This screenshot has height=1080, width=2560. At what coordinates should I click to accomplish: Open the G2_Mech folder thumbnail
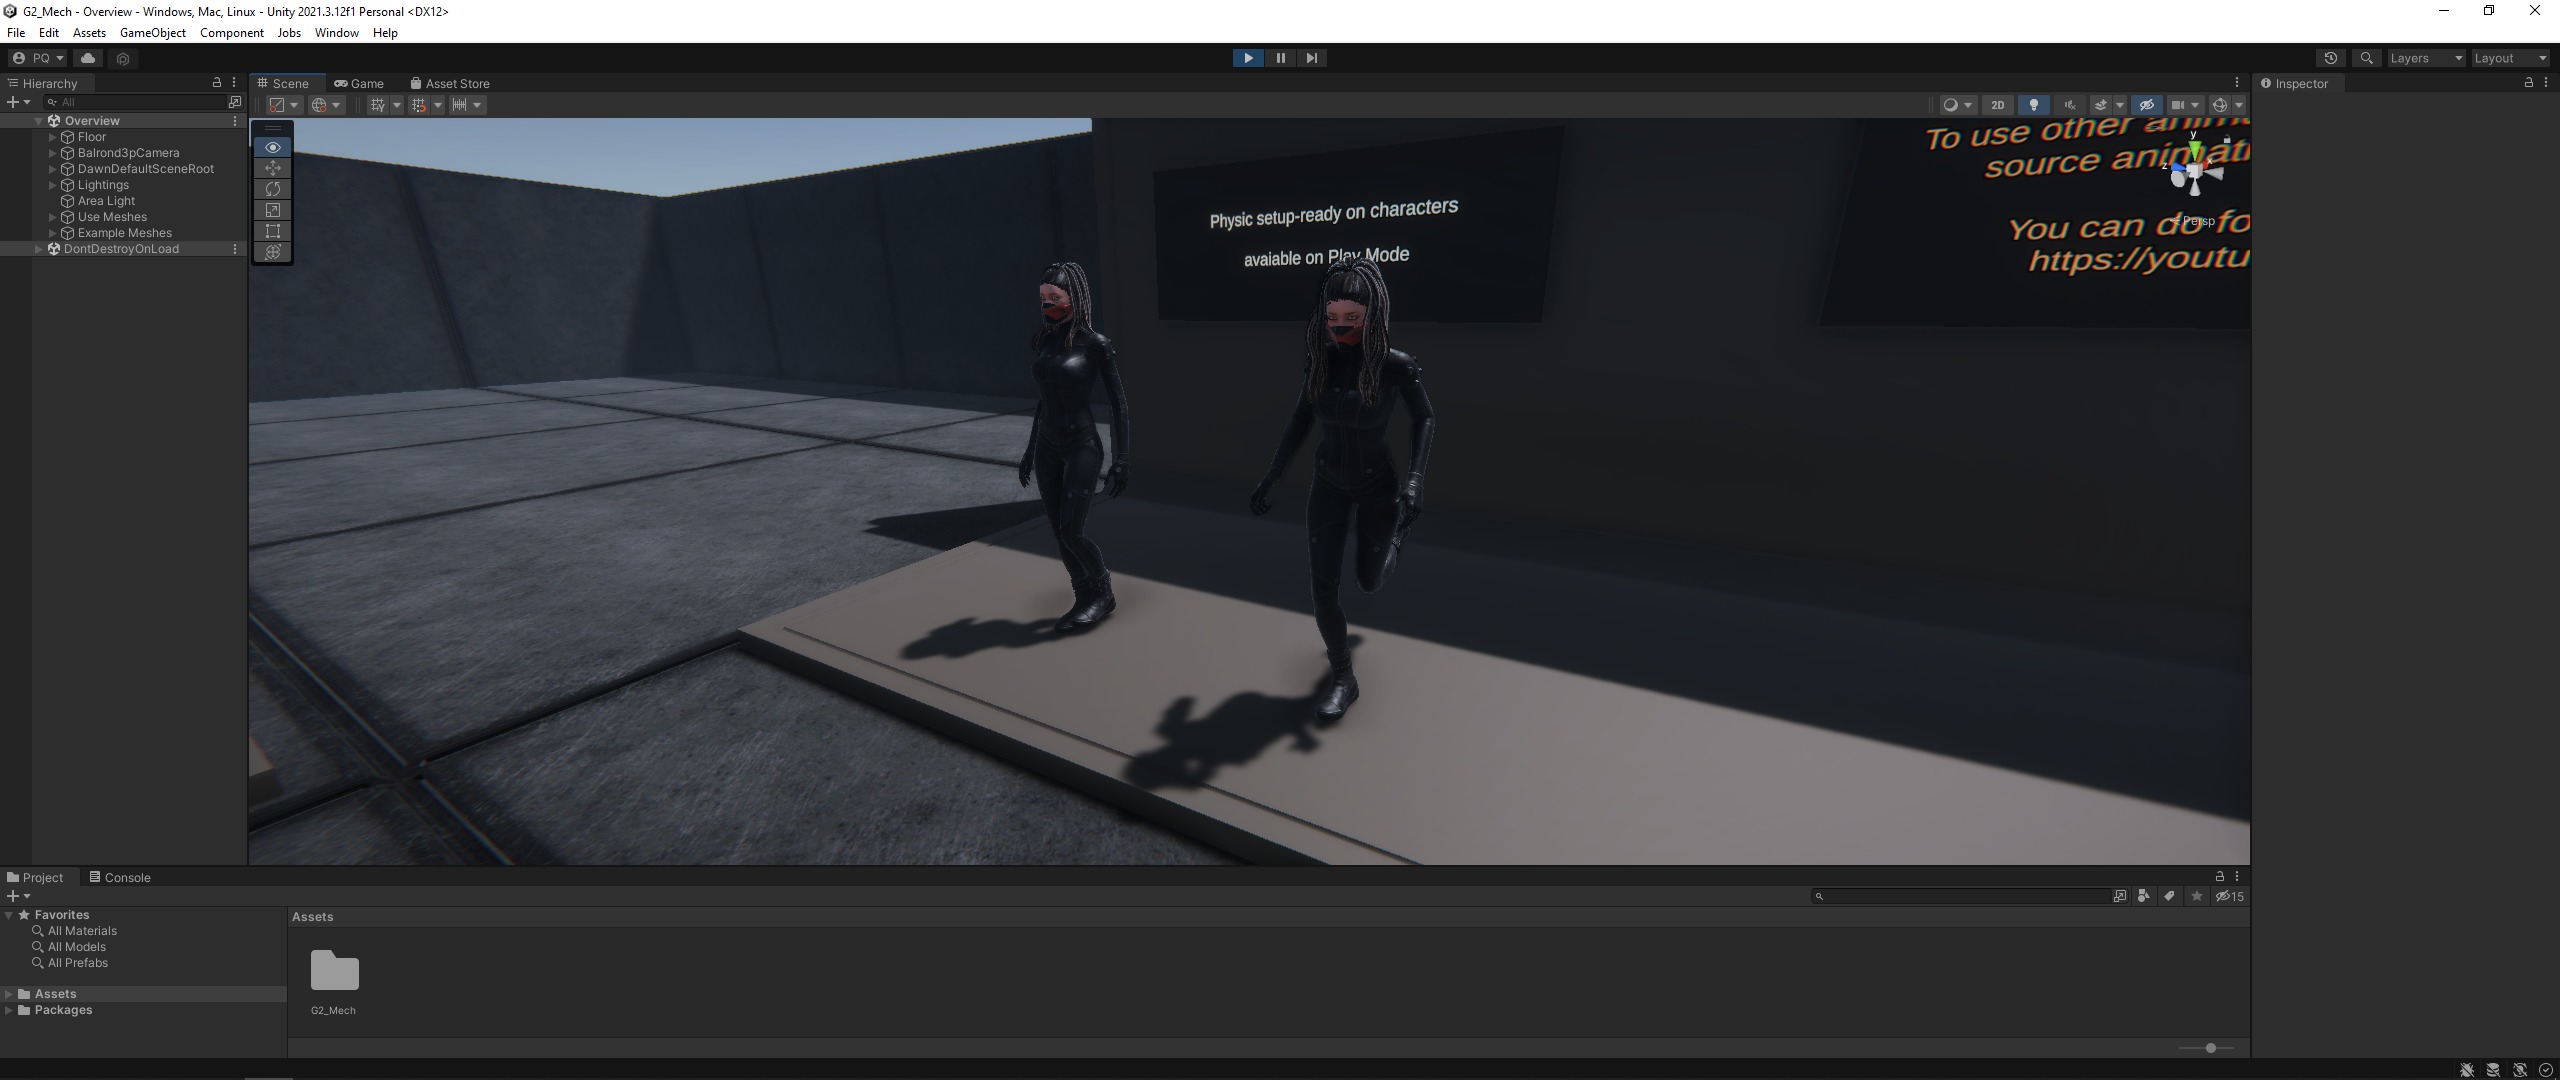coord(334,971)
